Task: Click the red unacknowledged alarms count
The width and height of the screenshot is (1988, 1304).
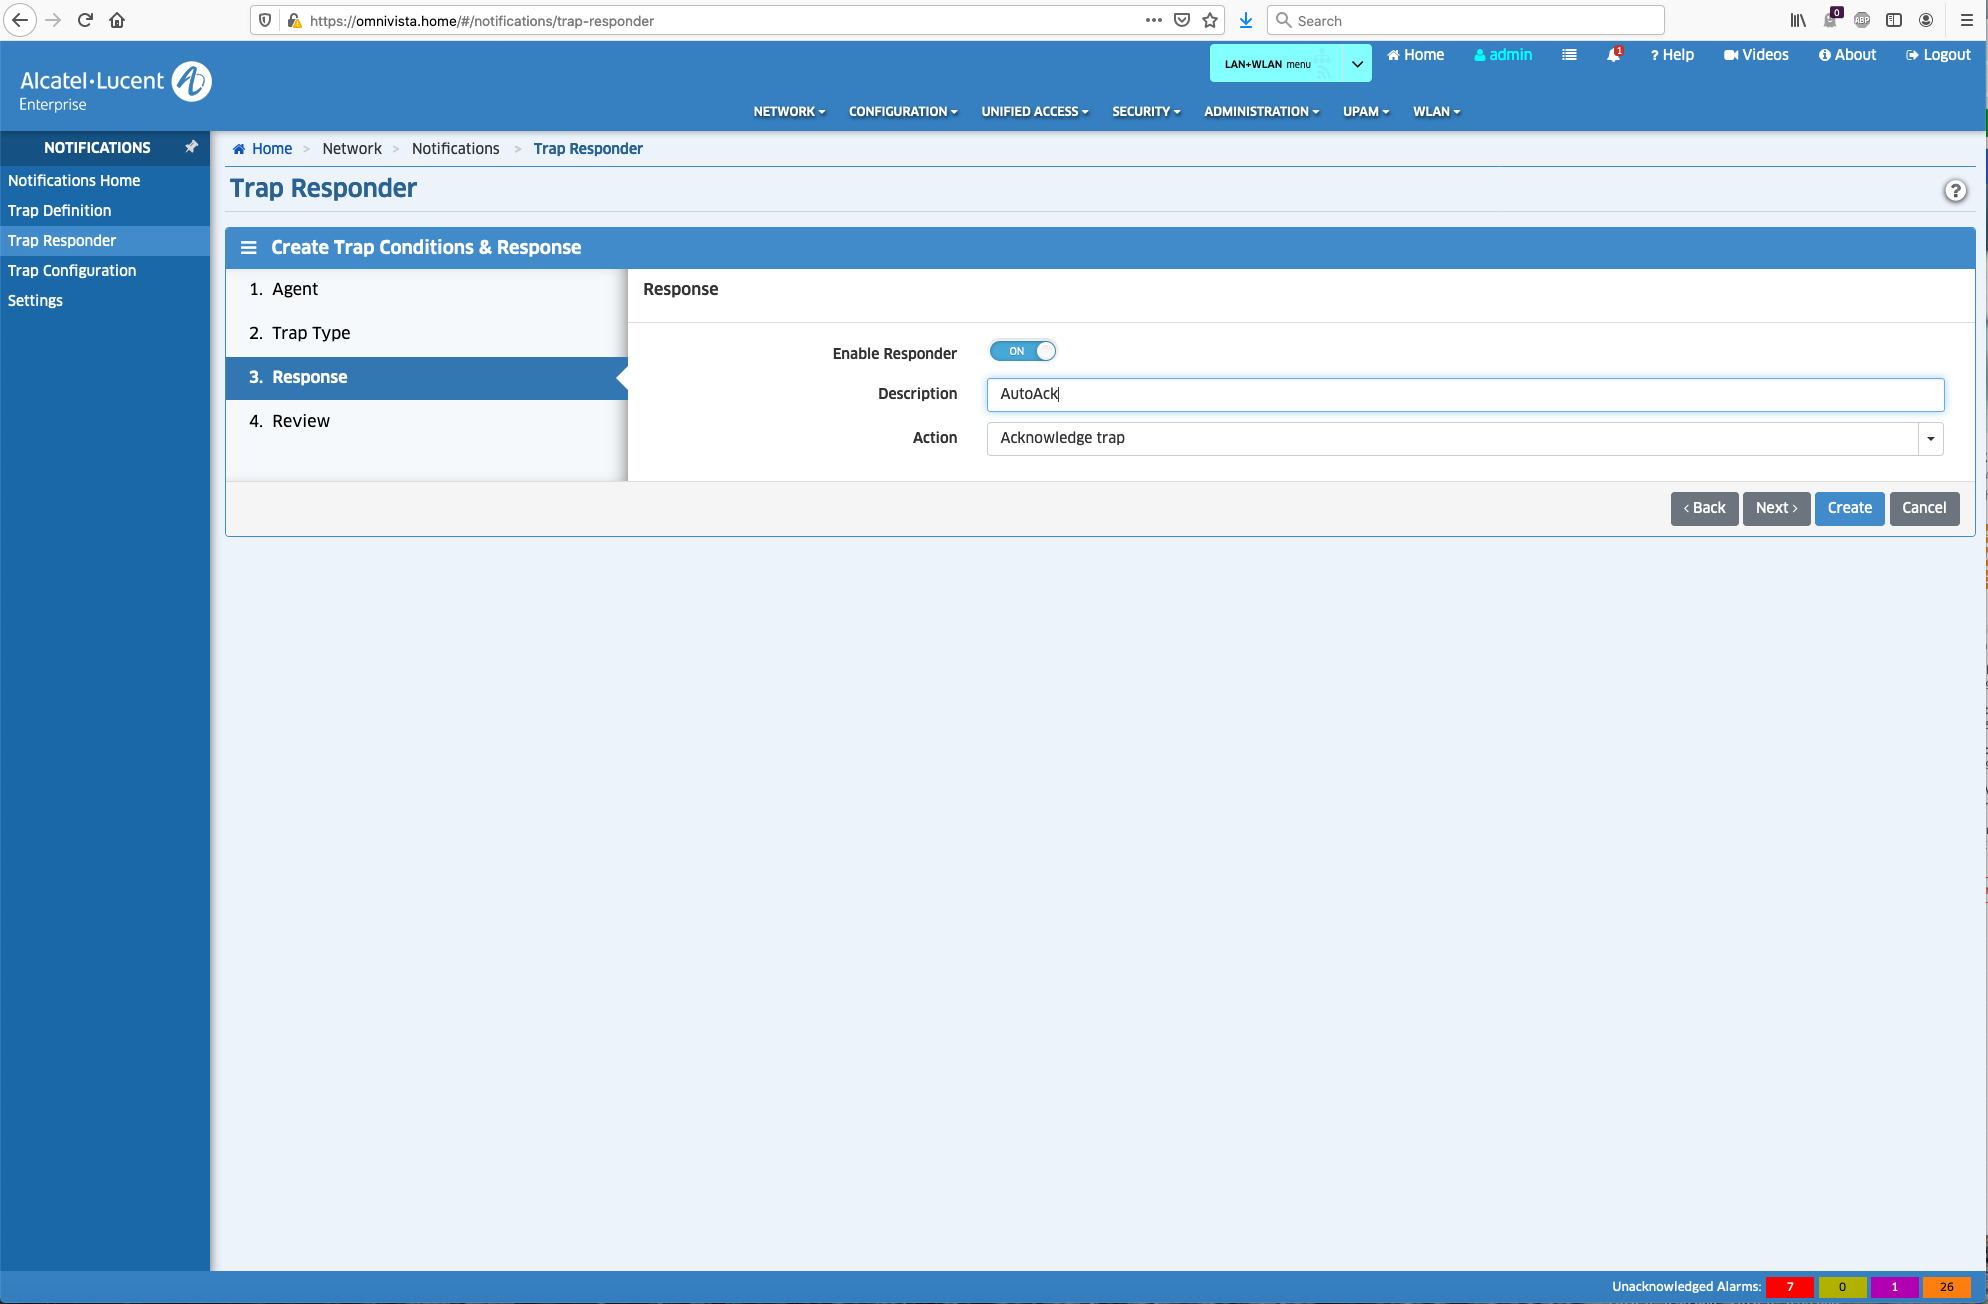Action: tap(1789, 1287)
